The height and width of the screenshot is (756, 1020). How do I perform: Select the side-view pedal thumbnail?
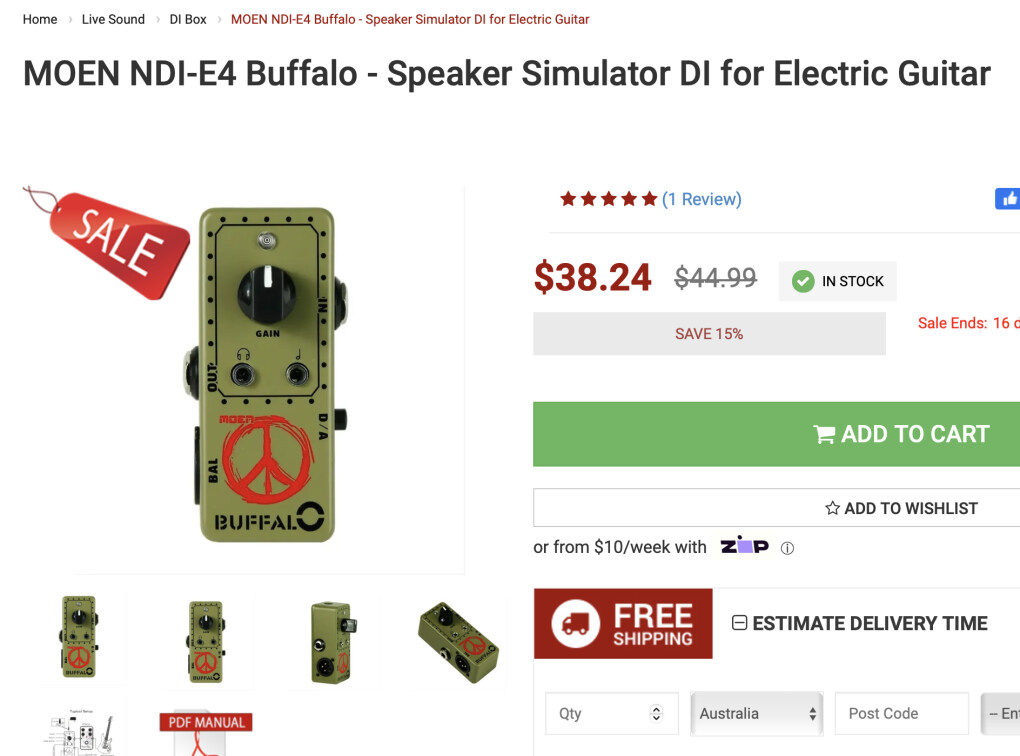331,640
